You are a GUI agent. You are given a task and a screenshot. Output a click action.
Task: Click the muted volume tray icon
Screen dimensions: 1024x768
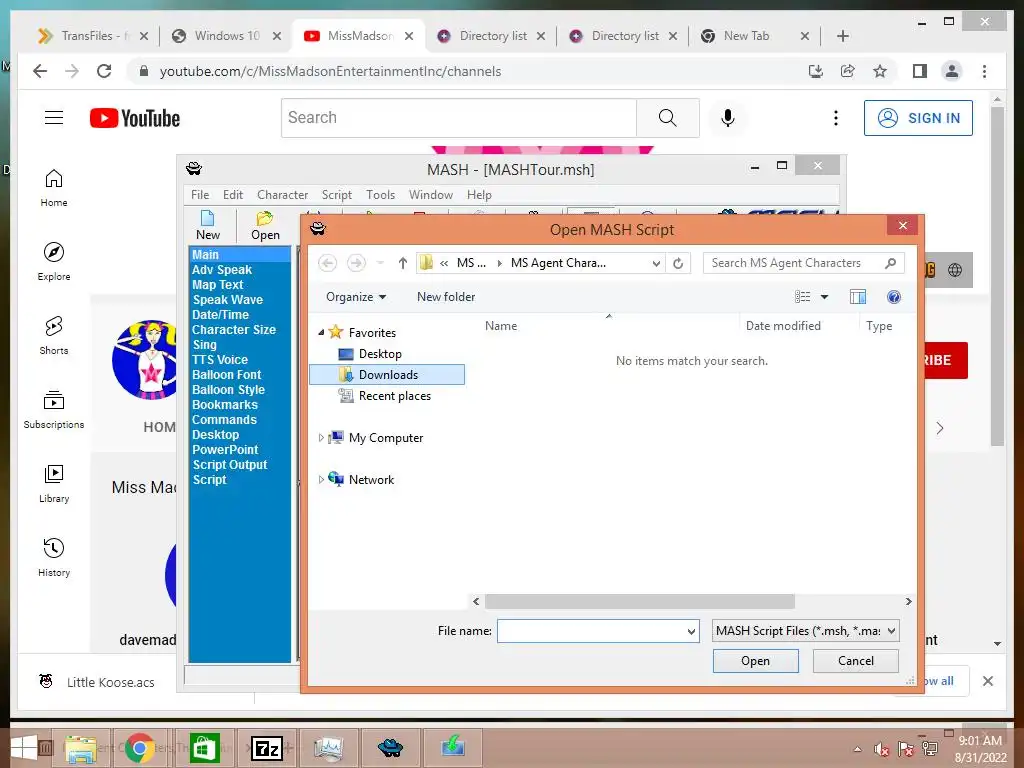(881, 749)
